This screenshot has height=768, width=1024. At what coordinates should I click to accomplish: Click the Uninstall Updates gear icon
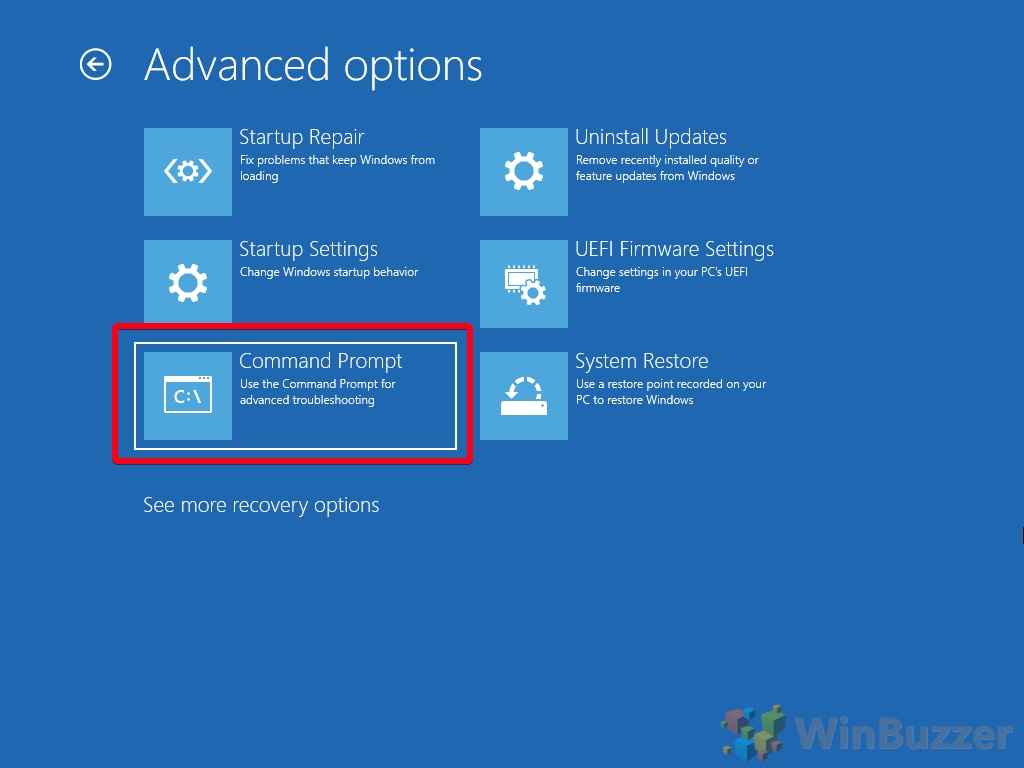[x=524, y=172]
